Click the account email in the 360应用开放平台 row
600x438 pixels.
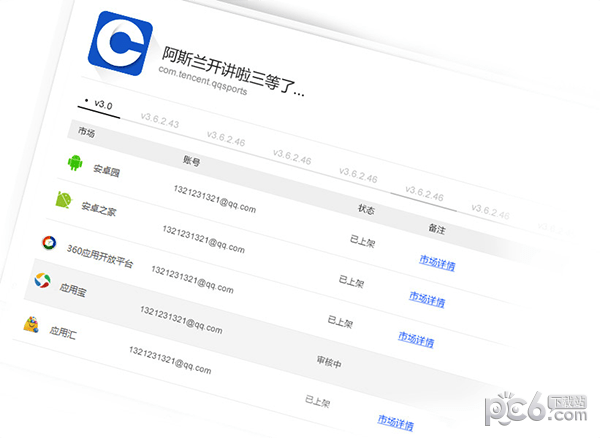tap(192, 280)
